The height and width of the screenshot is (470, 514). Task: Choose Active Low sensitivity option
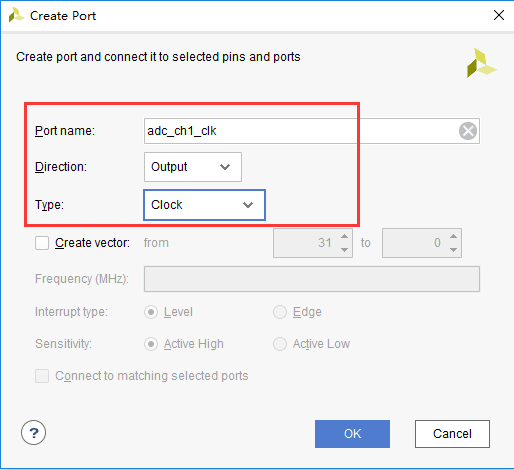280,344
